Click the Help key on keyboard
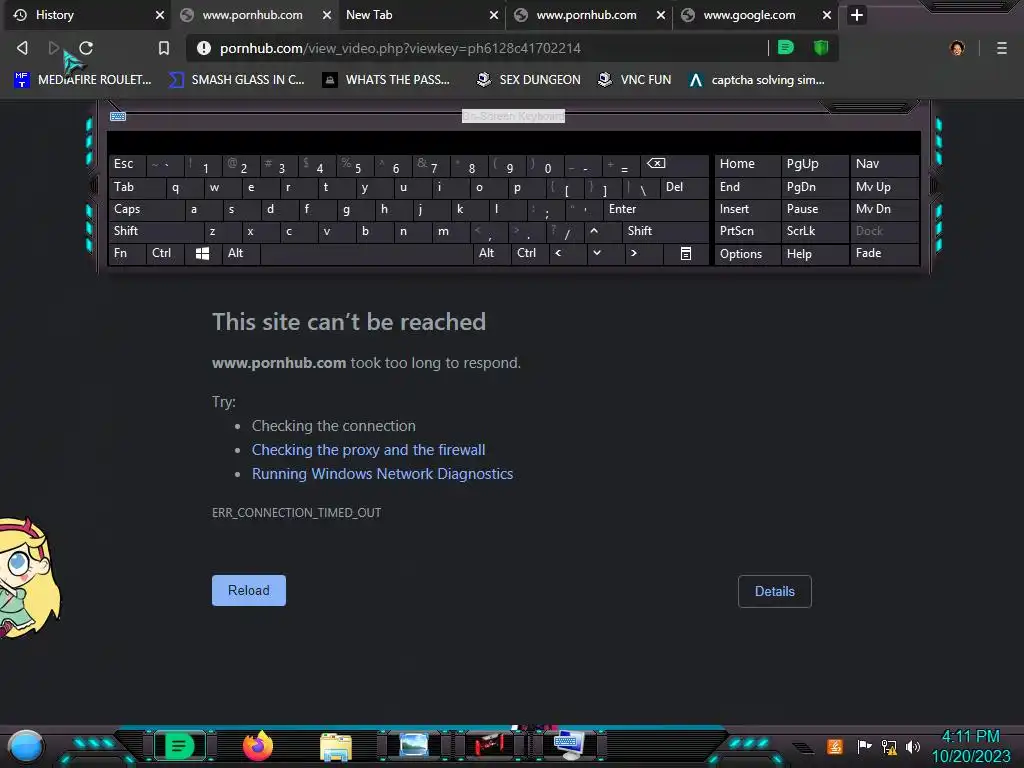 [x=814, y=253]
